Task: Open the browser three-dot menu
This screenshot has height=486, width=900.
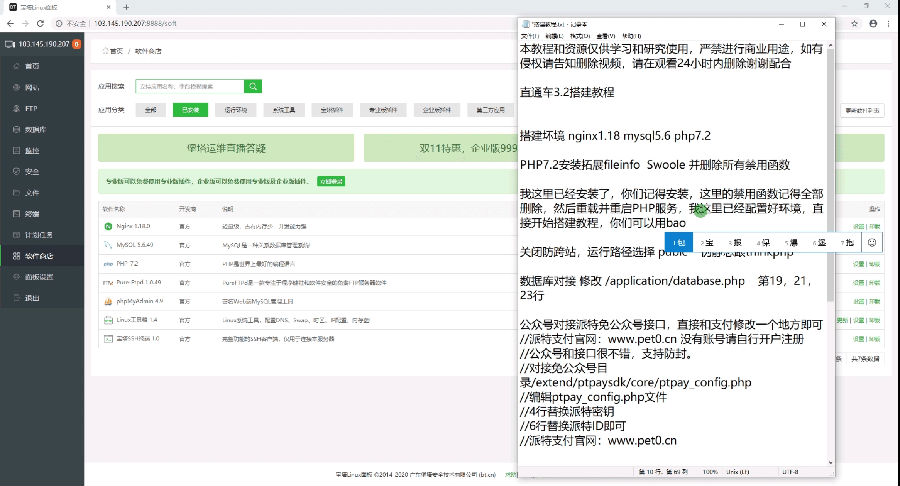Action: click(x=889, y=24)
